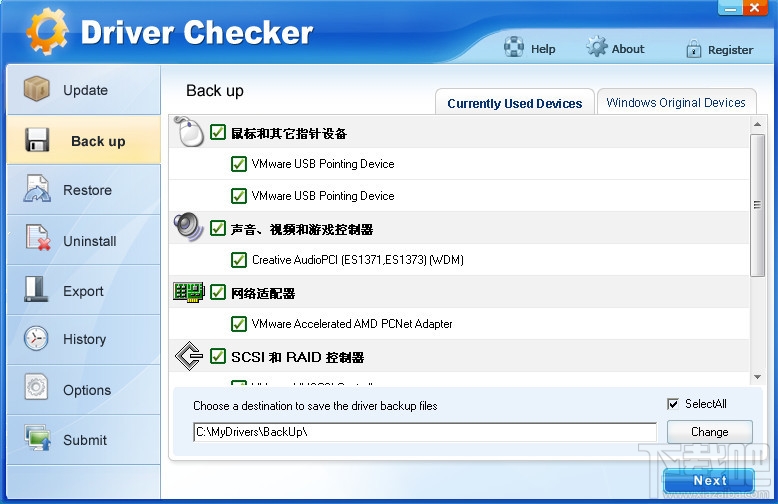Uncheck the second VMware USB Pointing Device
The image size is (778, 504).
click(239, 196)
